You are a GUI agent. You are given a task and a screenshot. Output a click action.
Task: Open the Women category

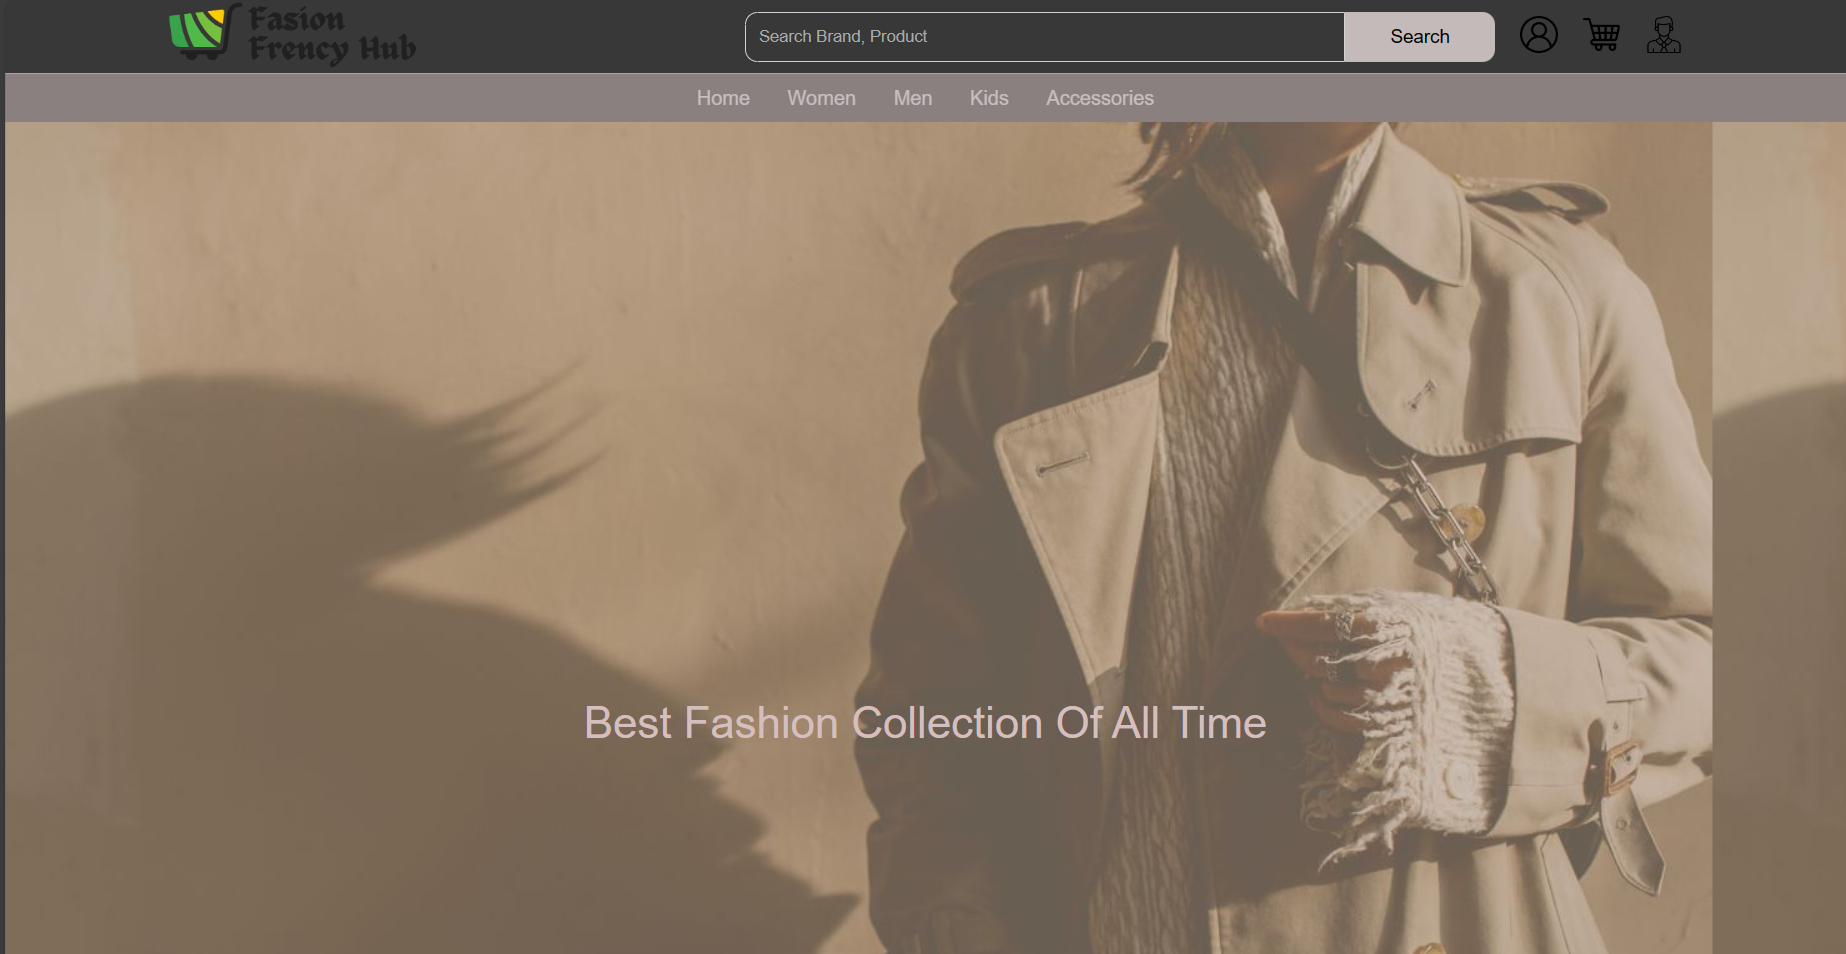pyautogui.click(x=821, y=98)
